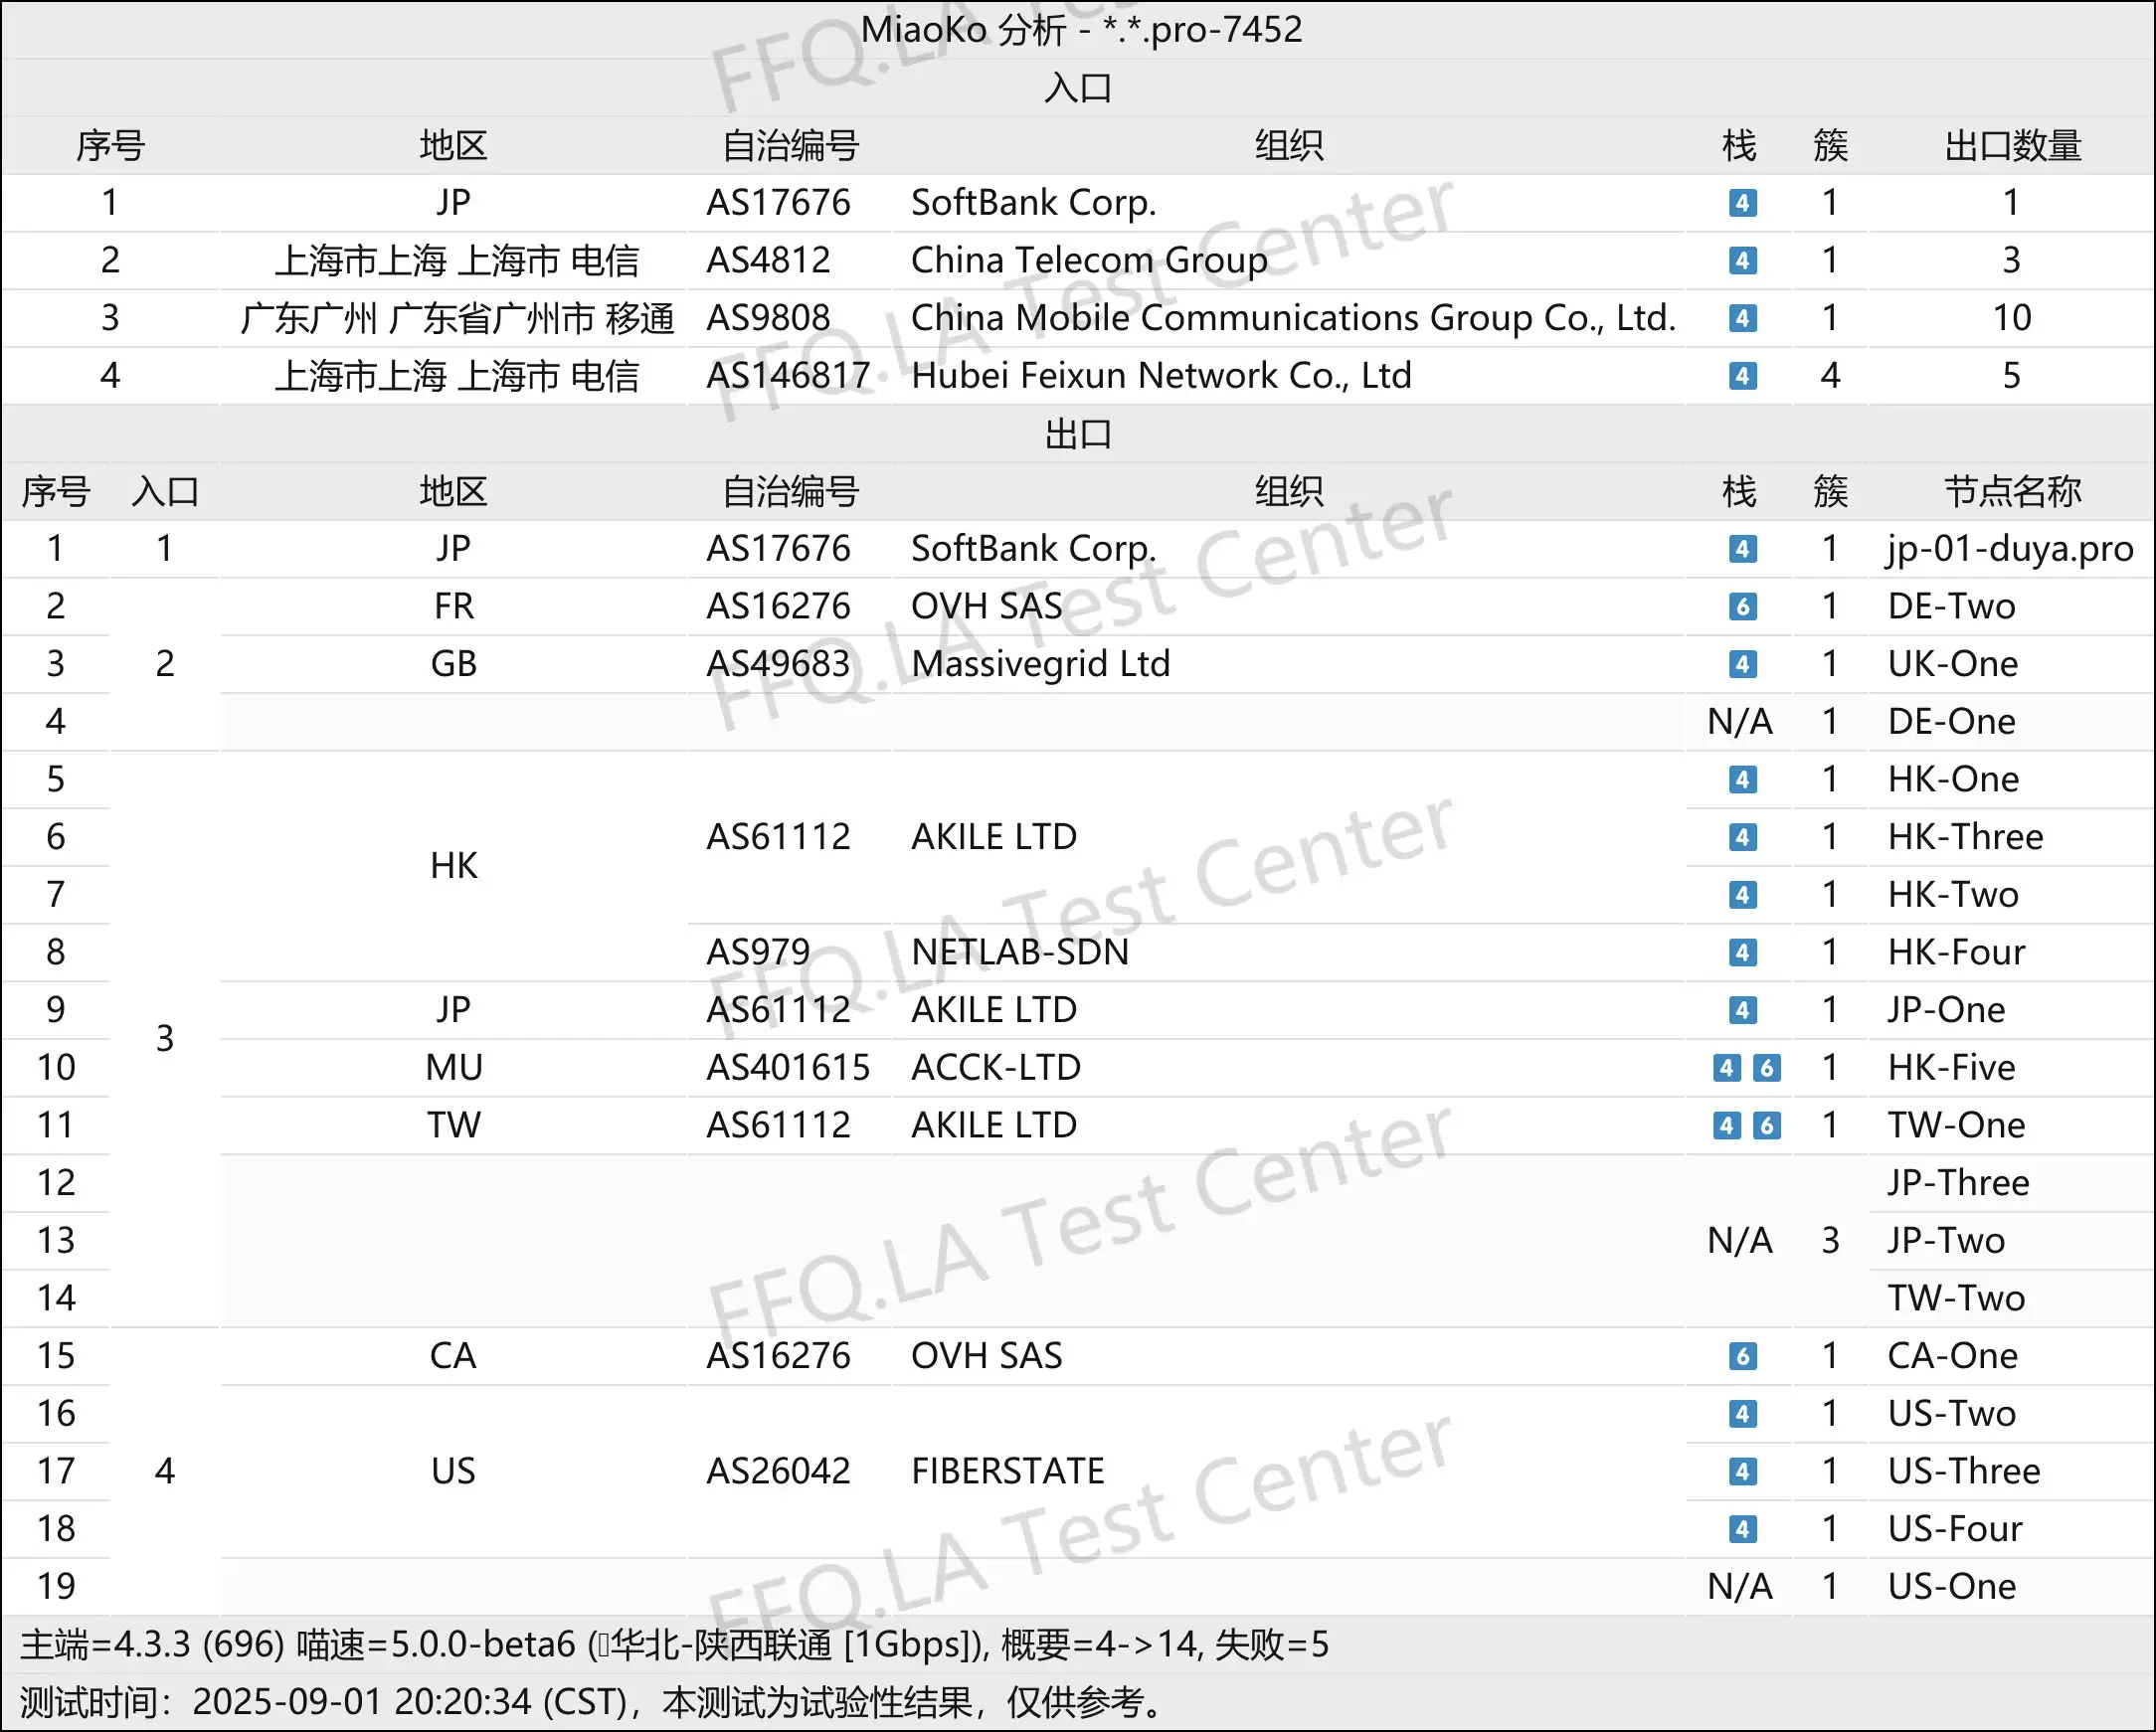2156x1732 pixels.
Task: Click node name jp-01-duya.pro
Action: pos(2010,549)
